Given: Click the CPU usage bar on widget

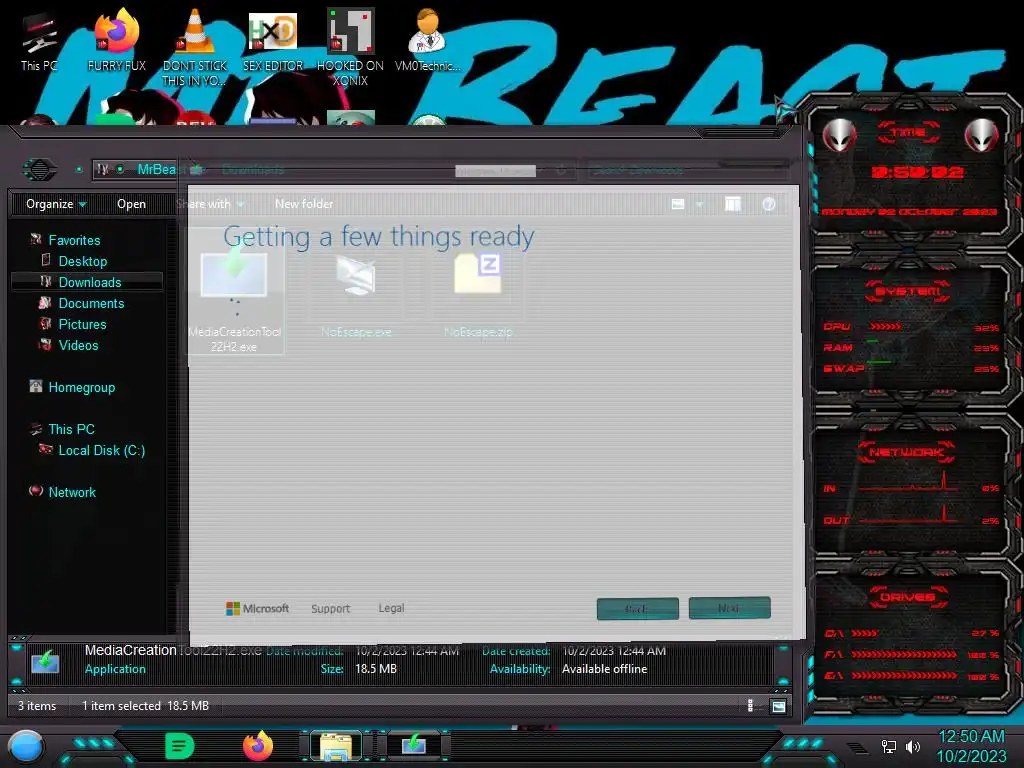Looking at the screenshot, I should click(x=886, y=326).
